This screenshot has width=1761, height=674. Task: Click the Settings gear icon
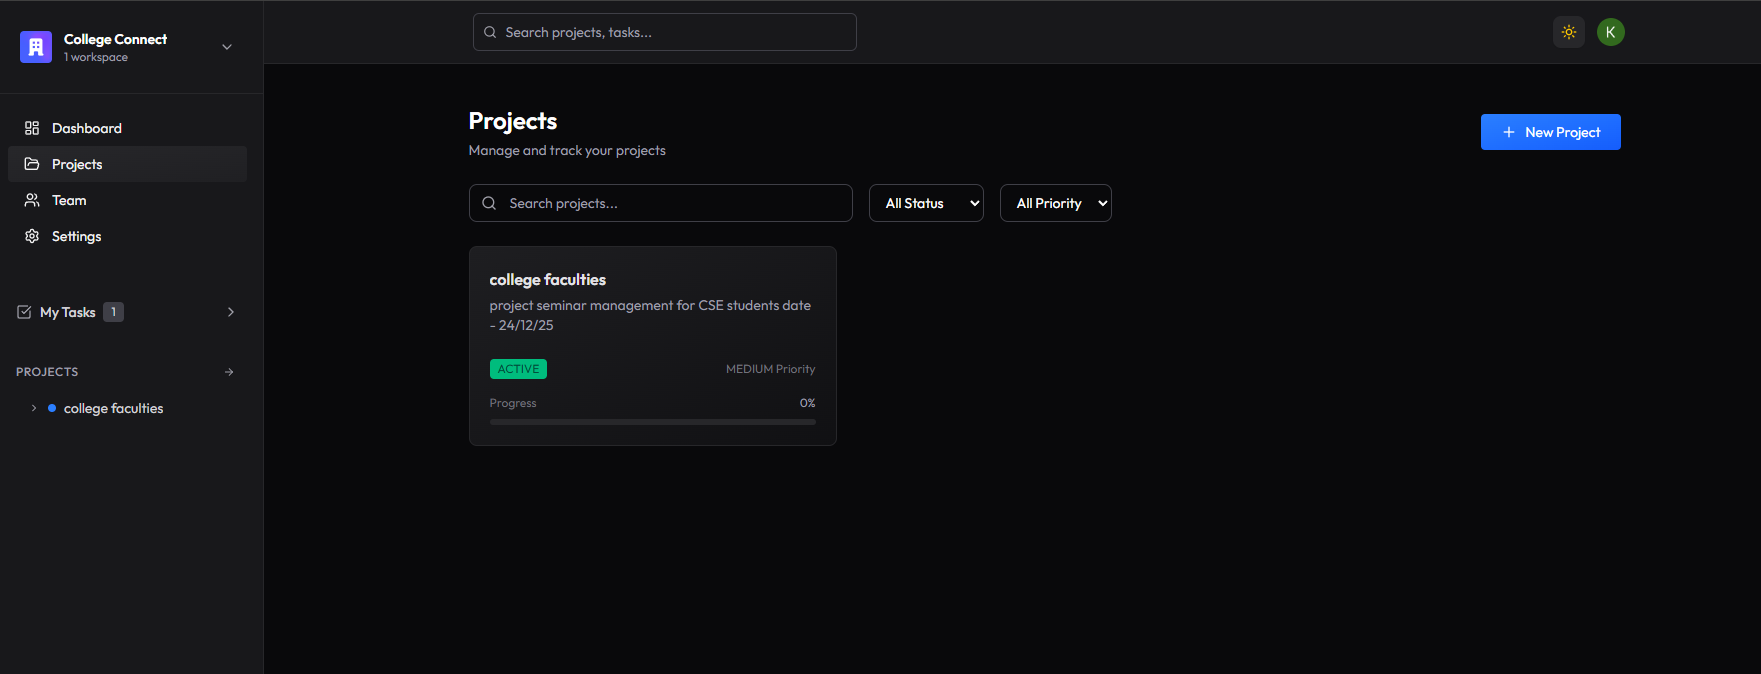point(32,236)
